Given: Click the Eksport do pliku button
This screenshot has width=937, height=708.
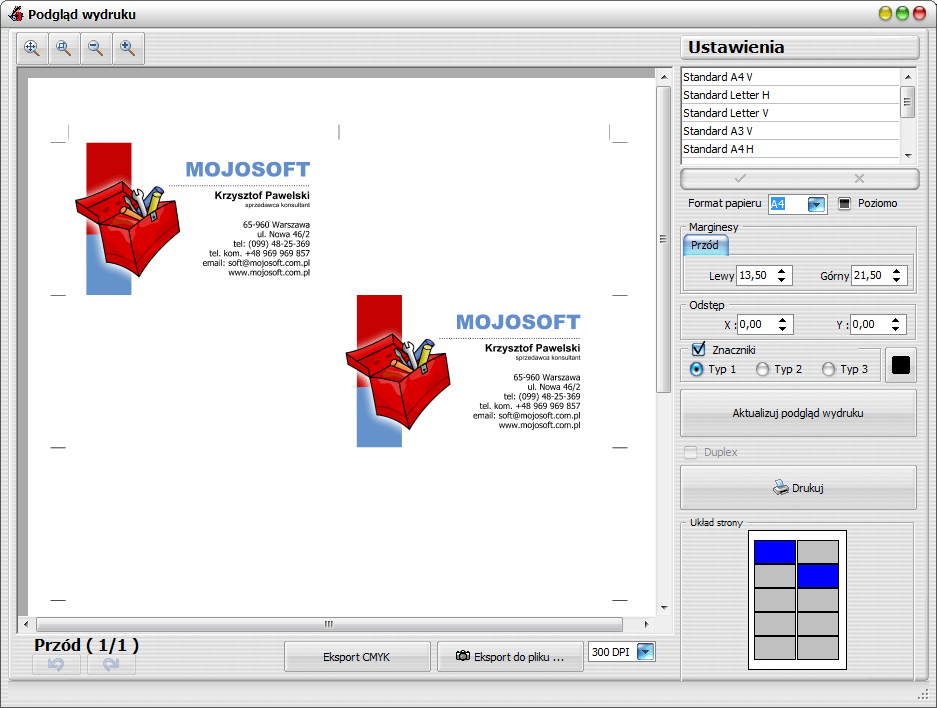Looking at the screenshot, I should tap(510, 657).
